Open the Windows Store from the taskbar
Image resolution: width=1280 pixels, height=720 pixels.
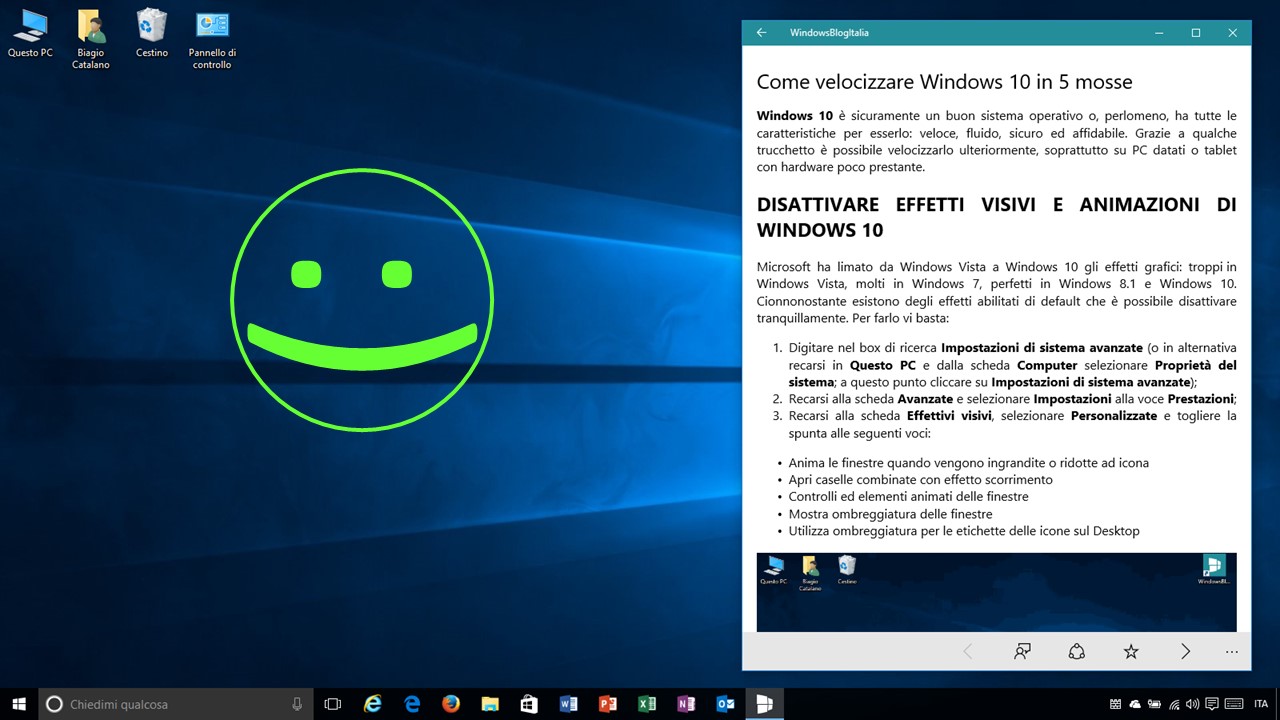pos(529,704)
